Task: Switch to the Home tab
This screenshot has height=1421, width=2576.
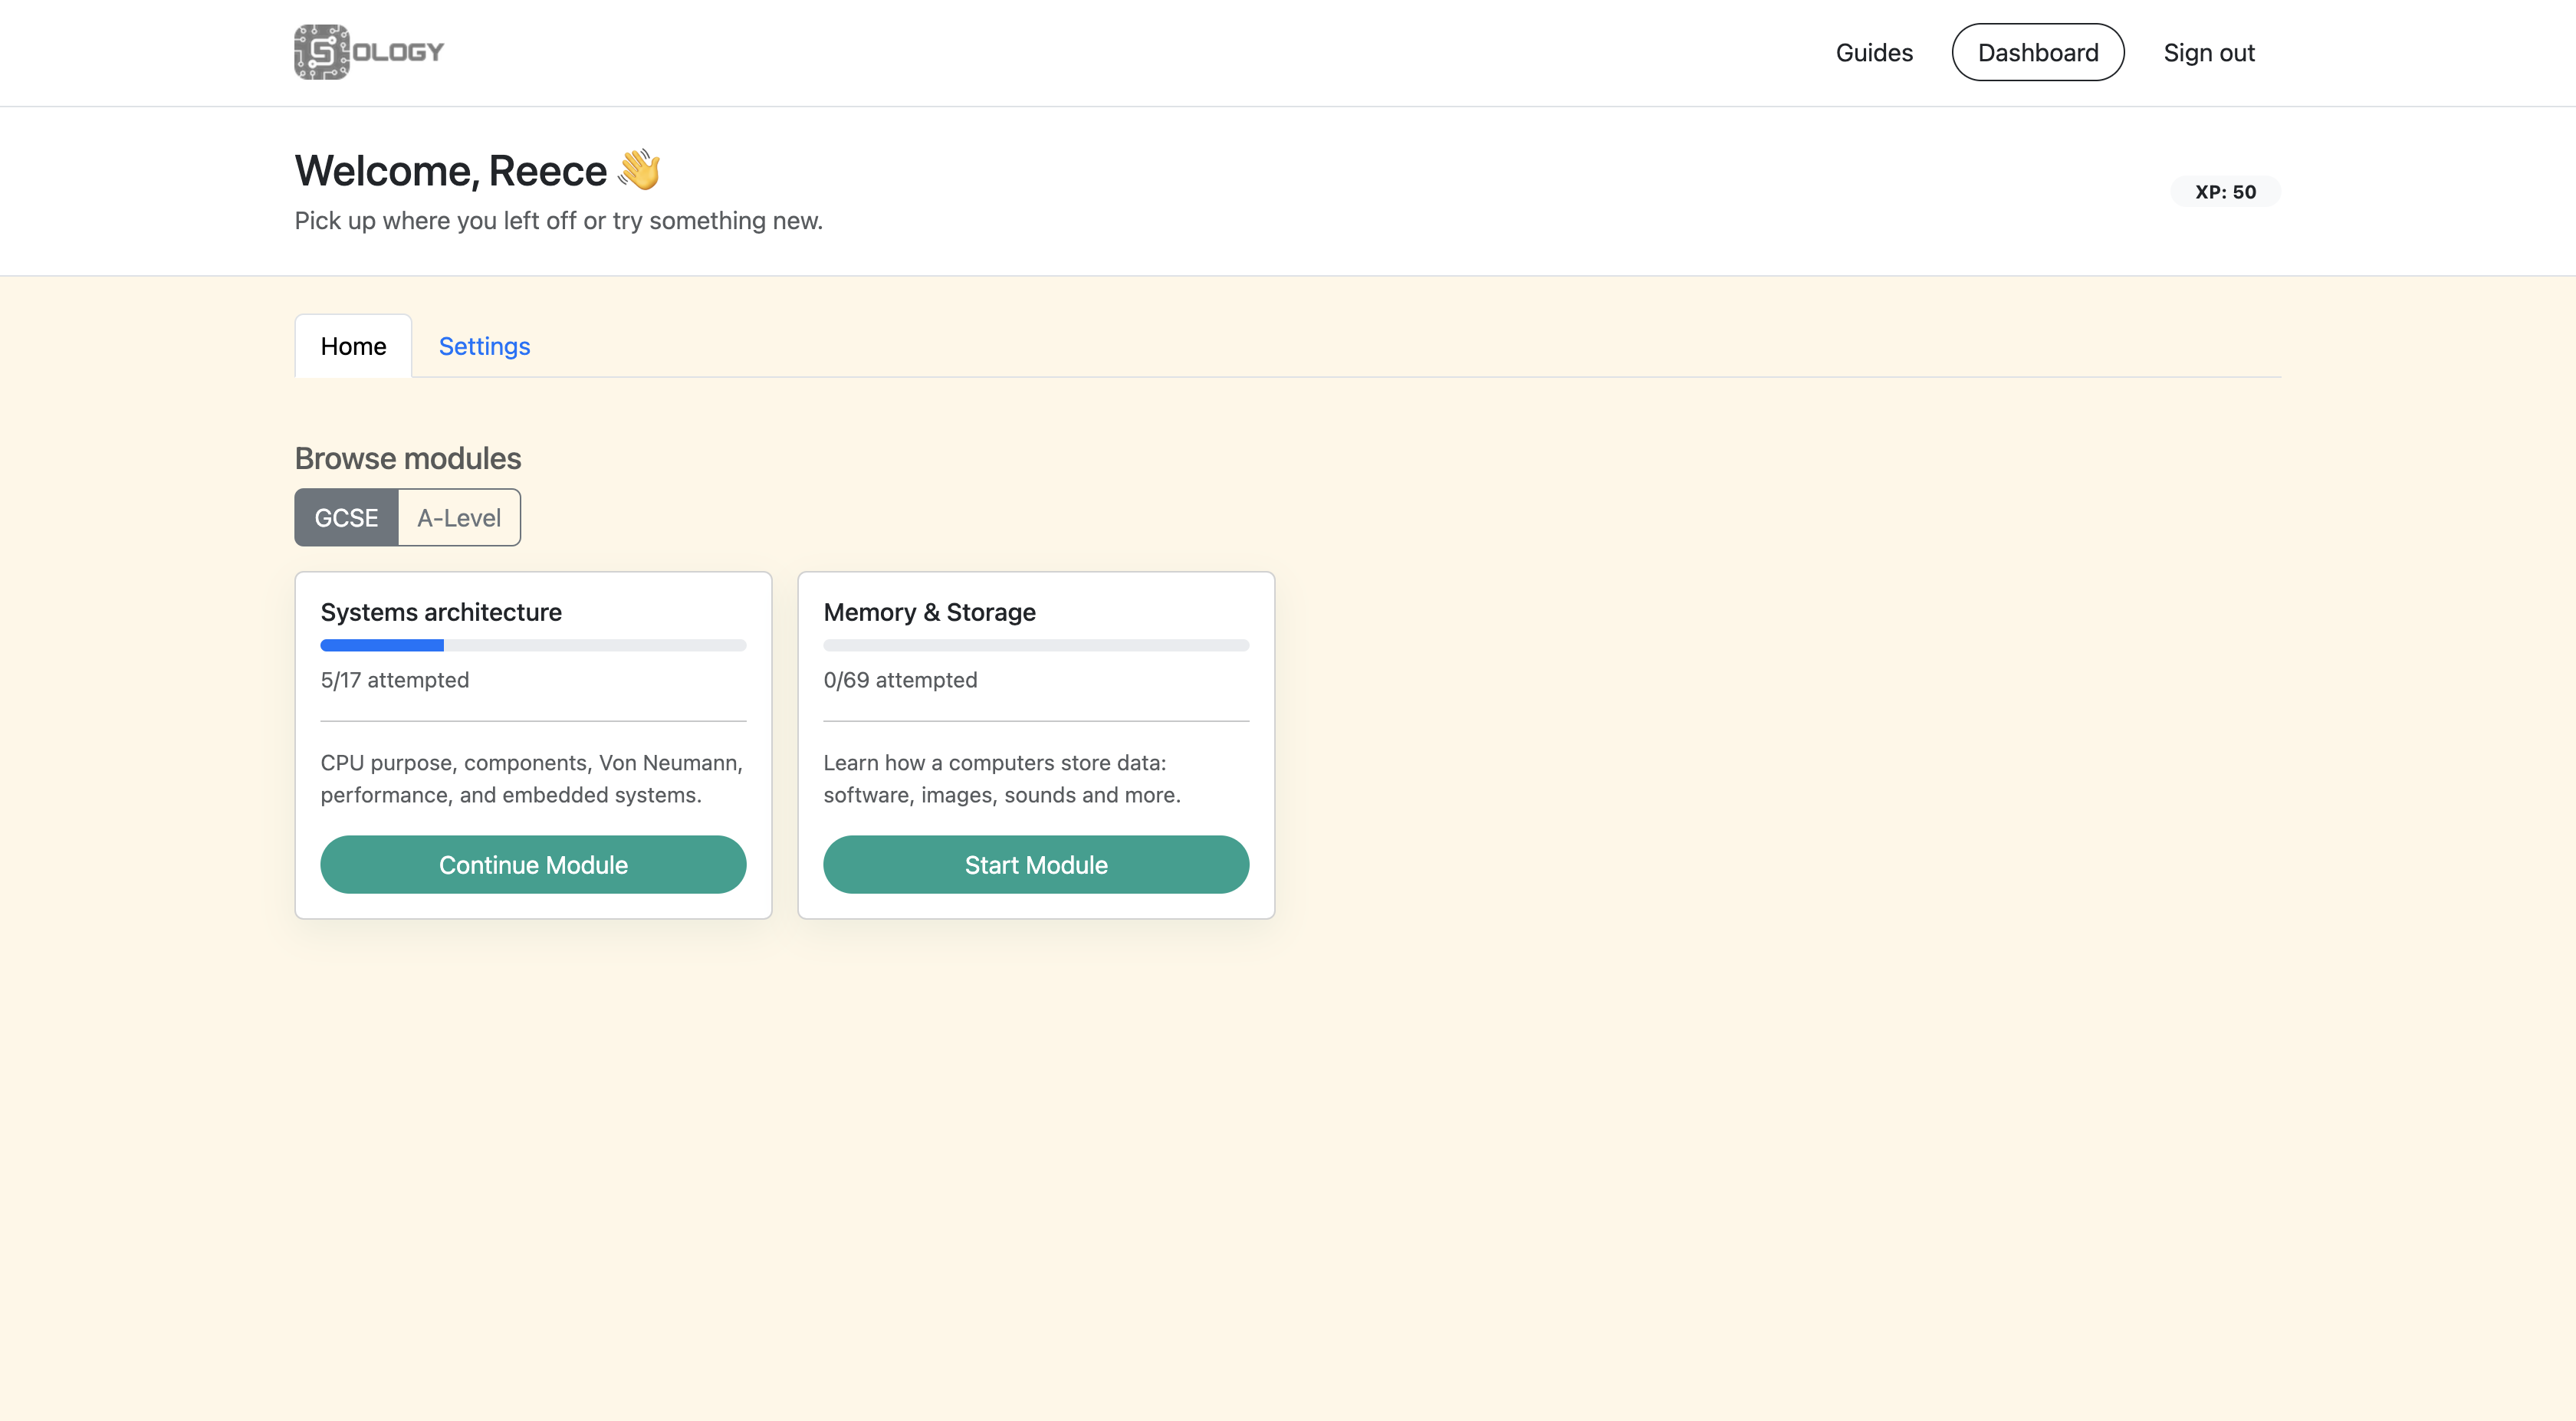Action: pyautogui.click(x=353, y=346)
